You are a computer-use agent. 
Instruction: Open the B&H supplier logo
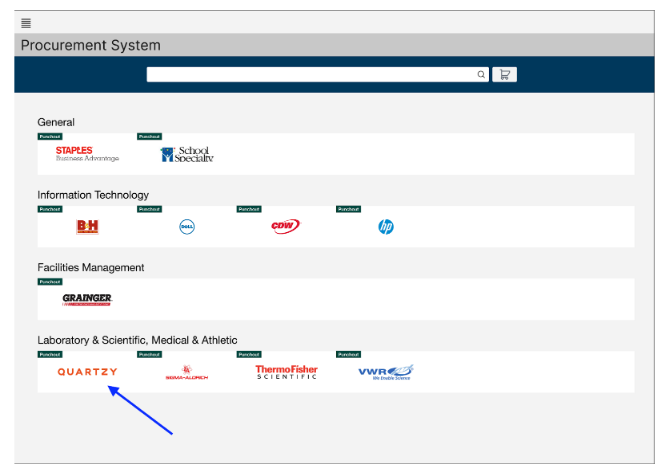click(87, 226)
